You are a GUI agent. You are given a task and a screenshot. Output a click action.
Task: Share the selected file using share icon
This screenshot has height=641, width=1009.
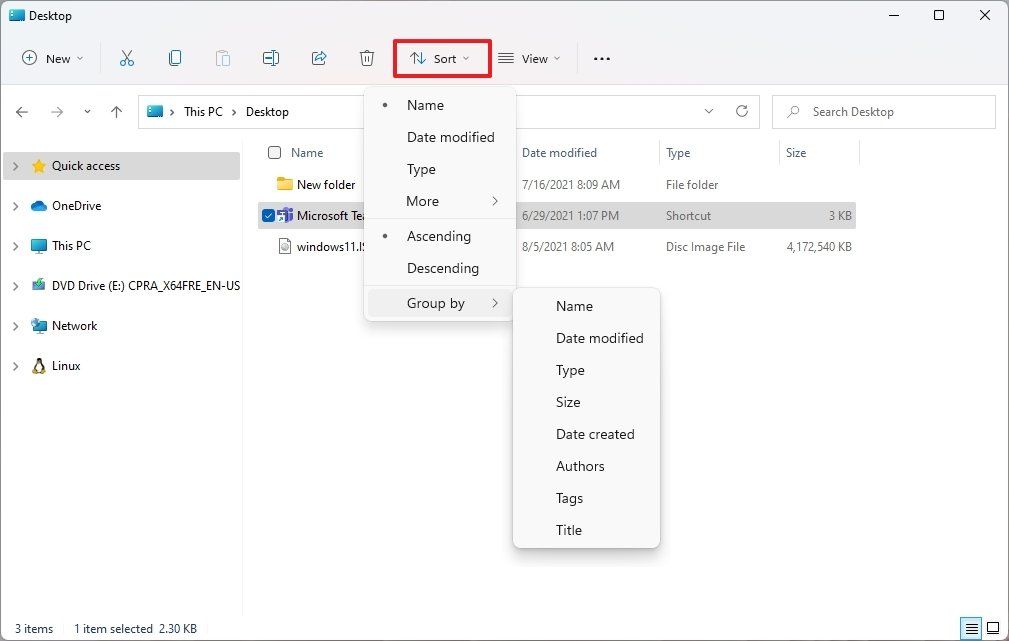pos(318,58)
